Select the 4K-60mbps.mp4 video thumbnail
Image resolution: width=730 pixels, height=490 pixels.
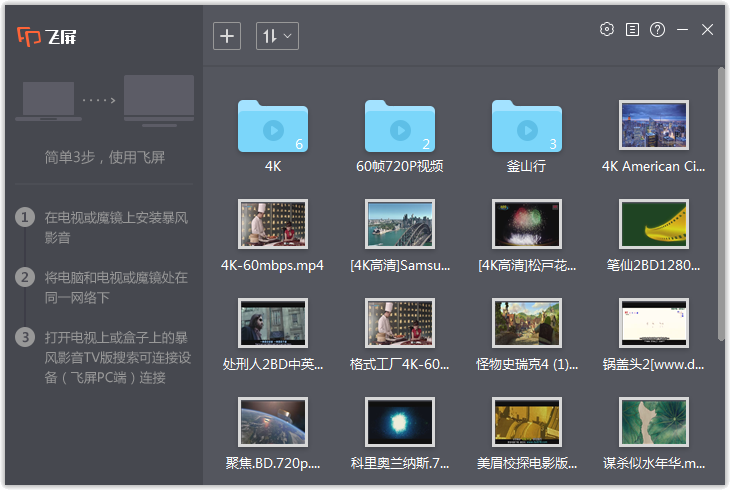[273, 224]
